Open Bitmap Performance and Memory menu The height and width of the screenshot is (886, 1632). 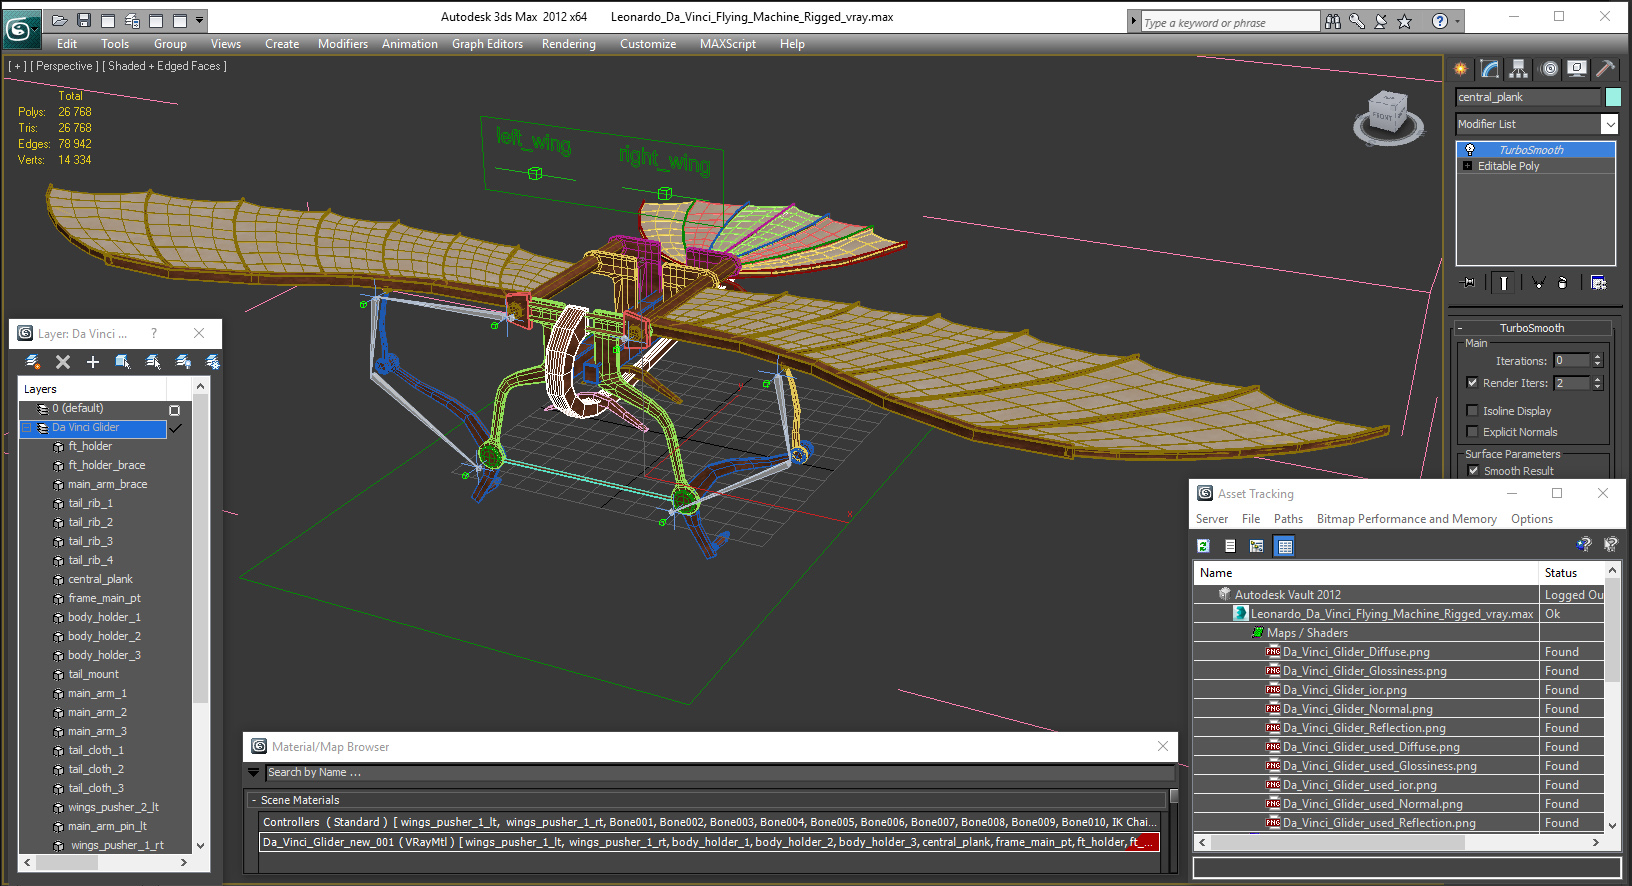(x=1406, y=519)
